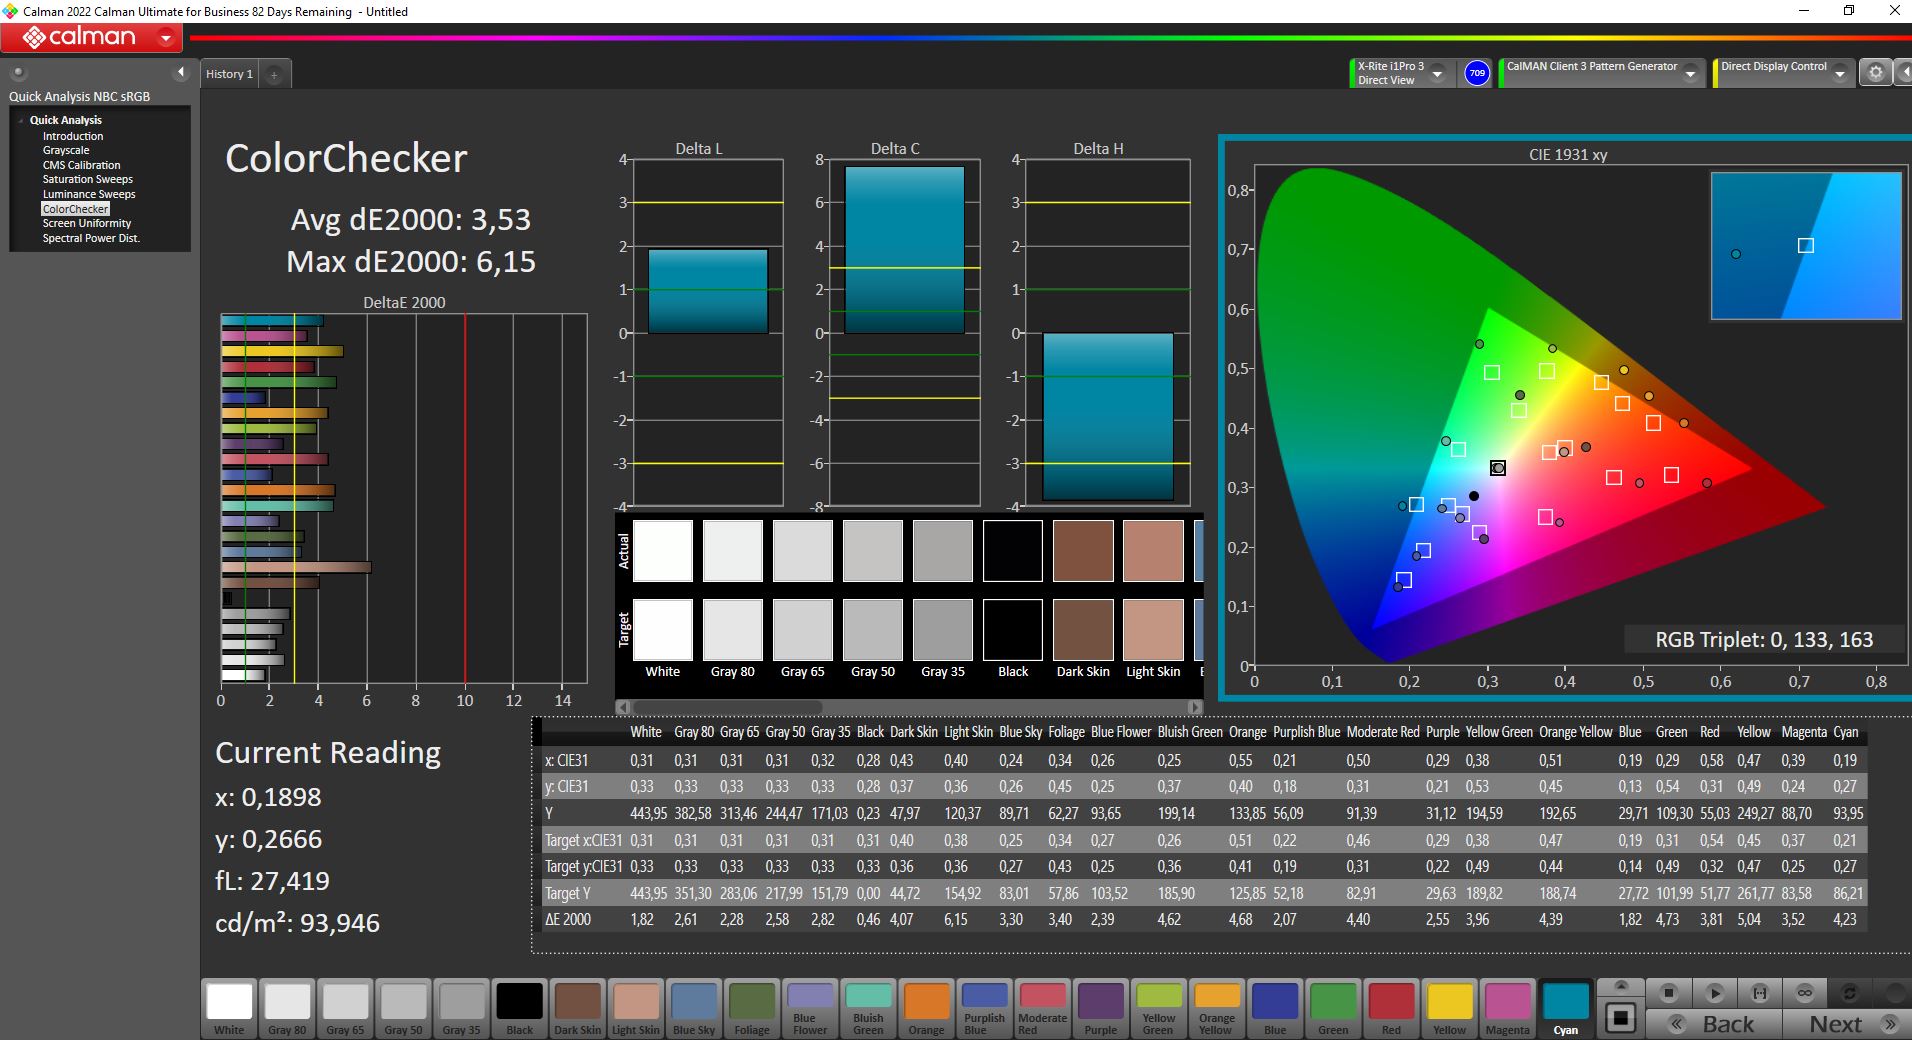Open settings with the gear icon
The height and width of the screenshot is (1040, 1912).
tap(1876, 73)
